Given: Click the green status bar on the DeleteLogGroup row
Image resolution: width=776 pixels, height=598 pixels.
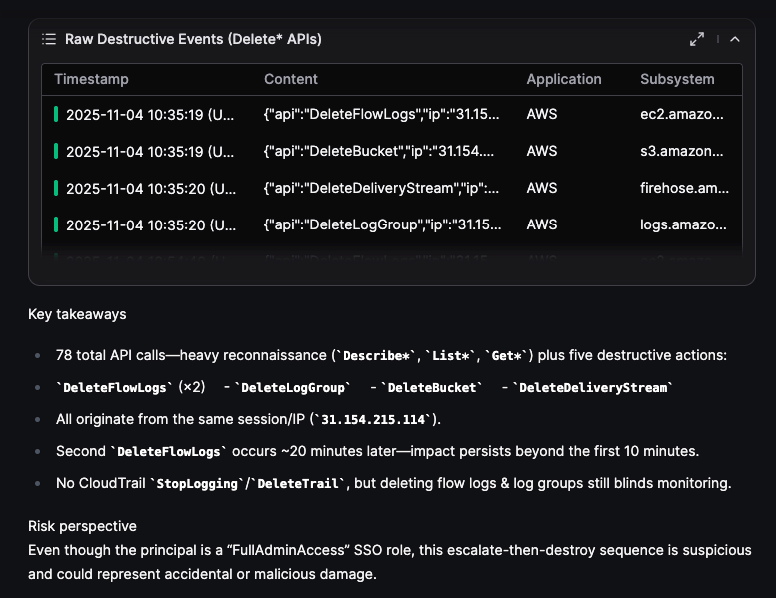Looking at the screenshot, I should (x=56, y=225).
